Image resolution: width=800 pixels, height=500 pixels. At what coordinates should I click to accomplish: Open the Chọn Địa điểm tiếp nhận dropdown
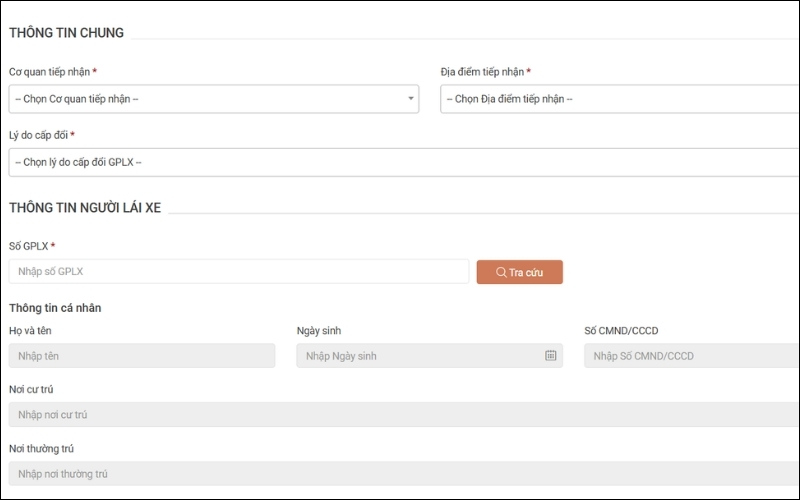pyautogui.click(x=618, y=99)
